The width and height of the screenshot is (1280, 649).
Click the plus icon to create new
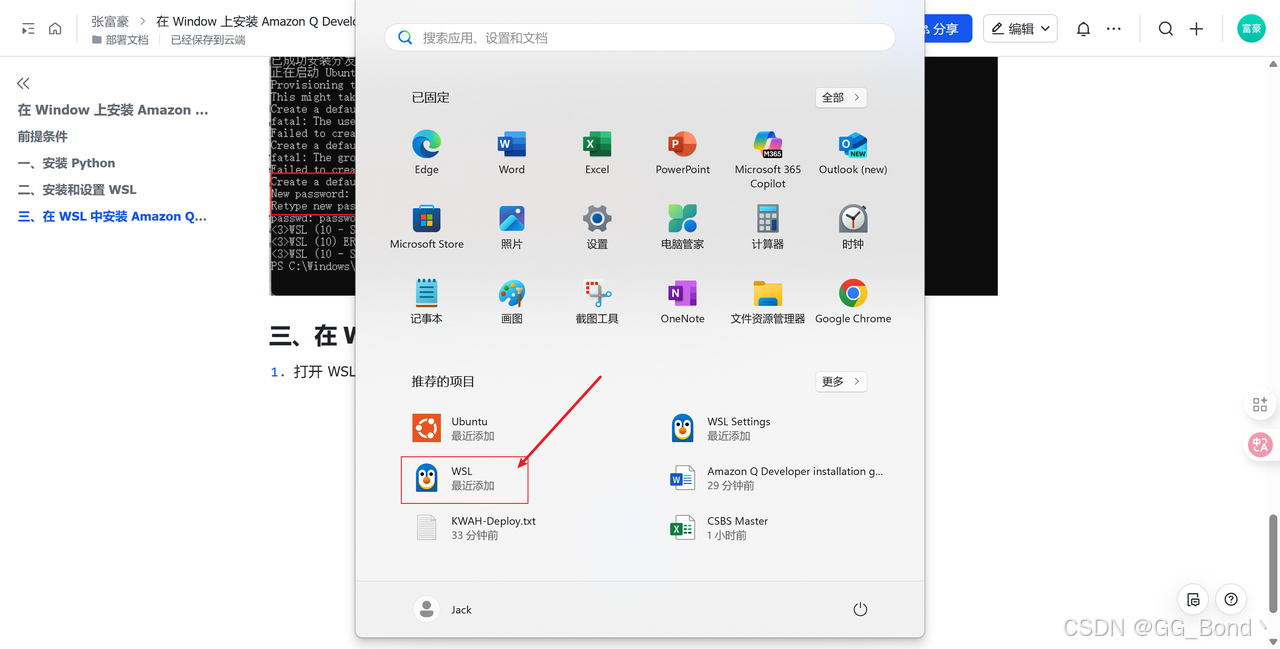coord(1196,29)
